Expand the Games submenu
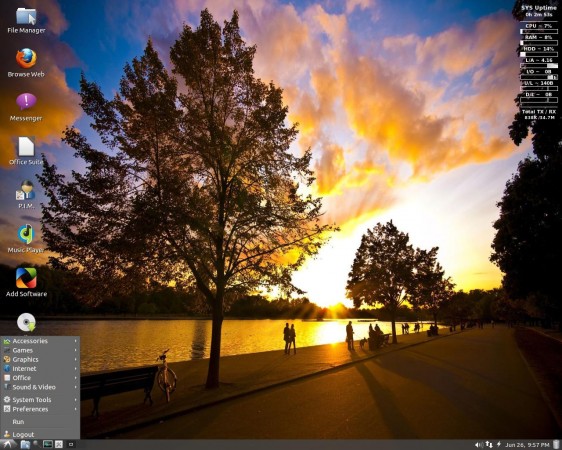This screenshot has width=562, height=450. pos(40,350)
